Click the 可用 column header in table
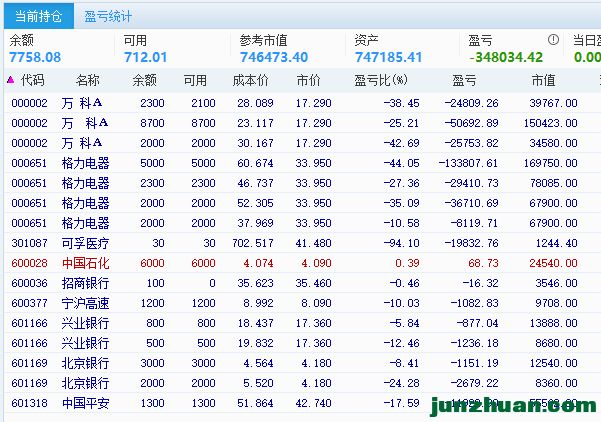Screen dimensions: 601x422 click(195, 80)
